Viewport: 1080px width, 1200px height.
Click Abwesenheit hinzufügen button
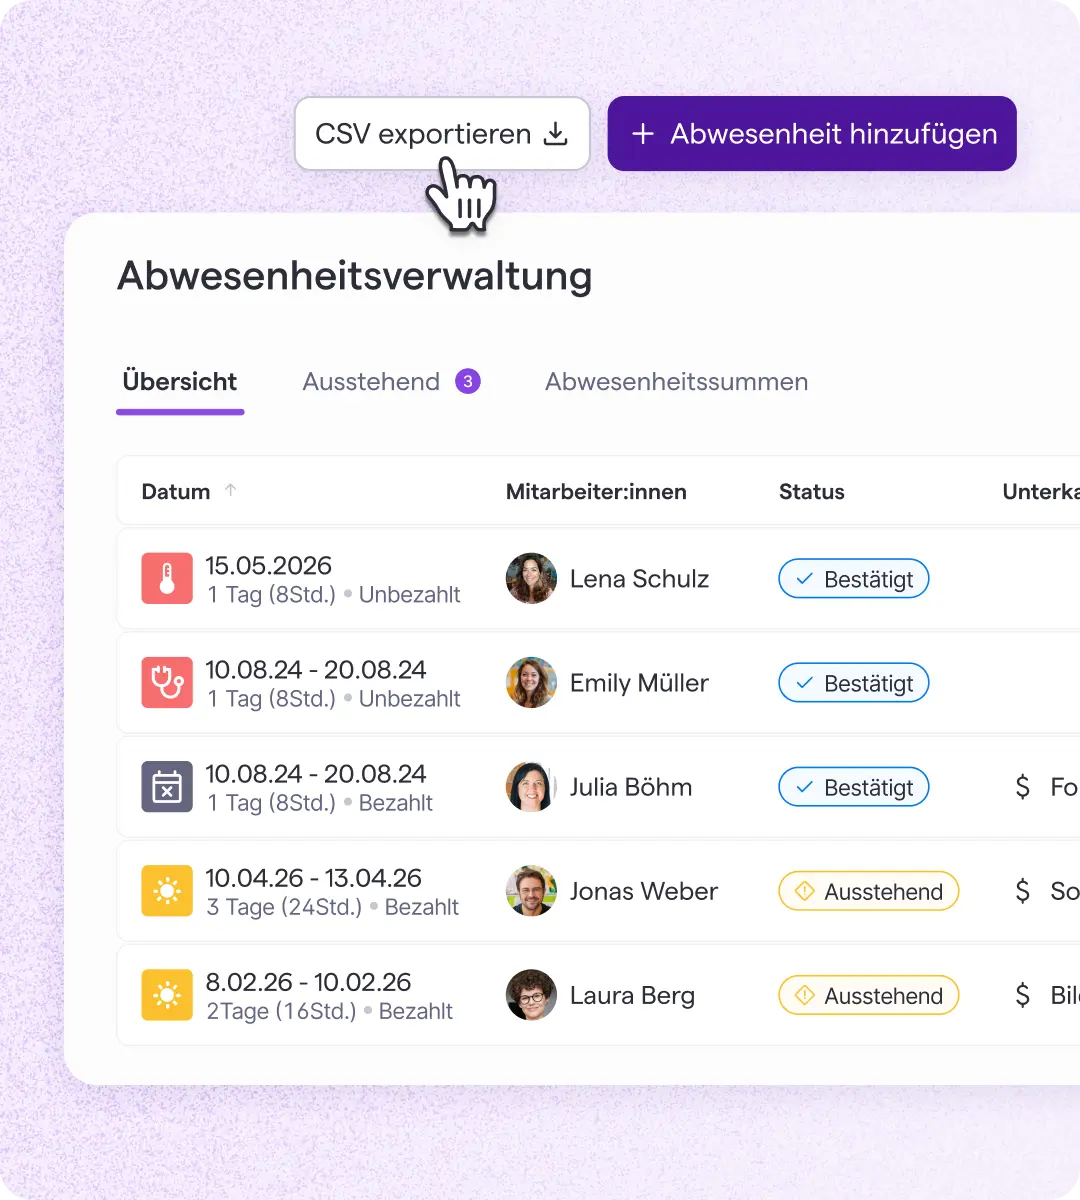(x=812, y=133)
